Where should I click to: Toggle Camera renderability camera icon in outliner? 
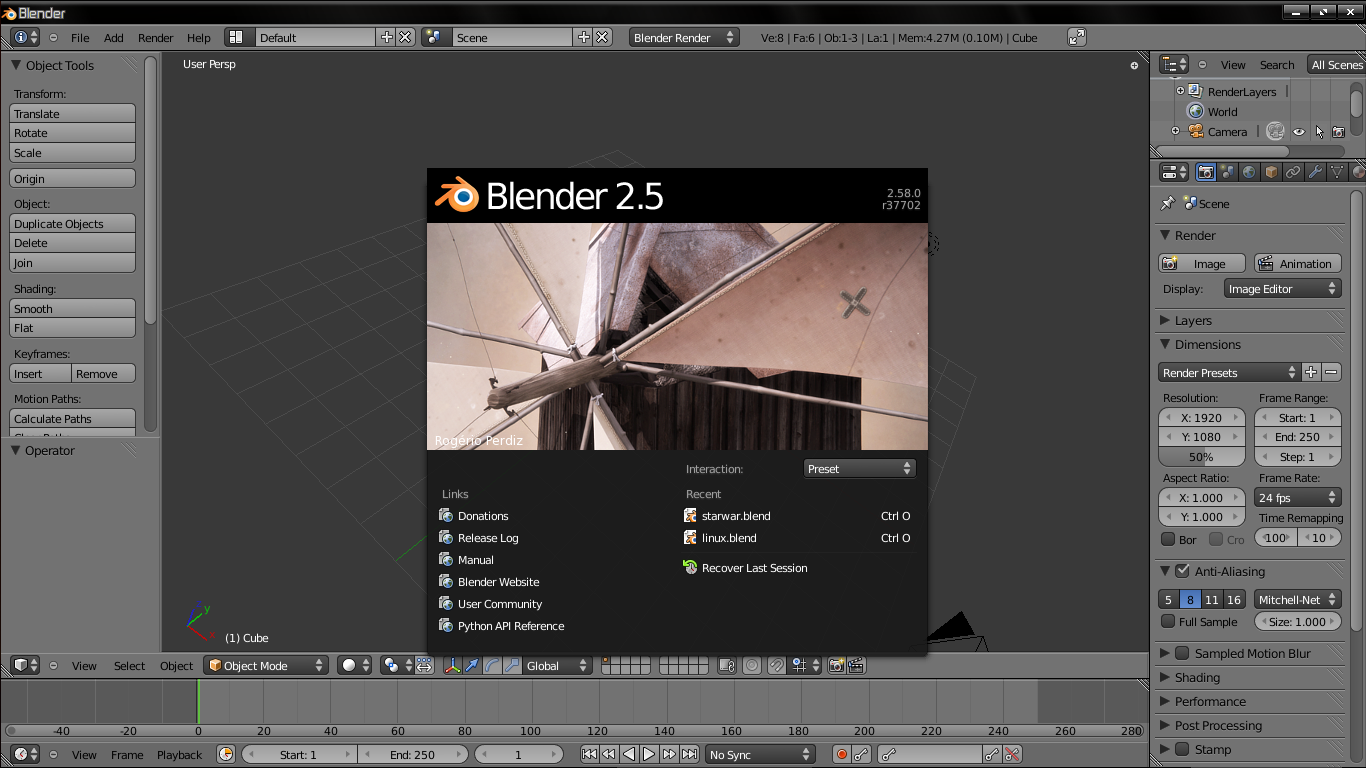pos(1338,131)
